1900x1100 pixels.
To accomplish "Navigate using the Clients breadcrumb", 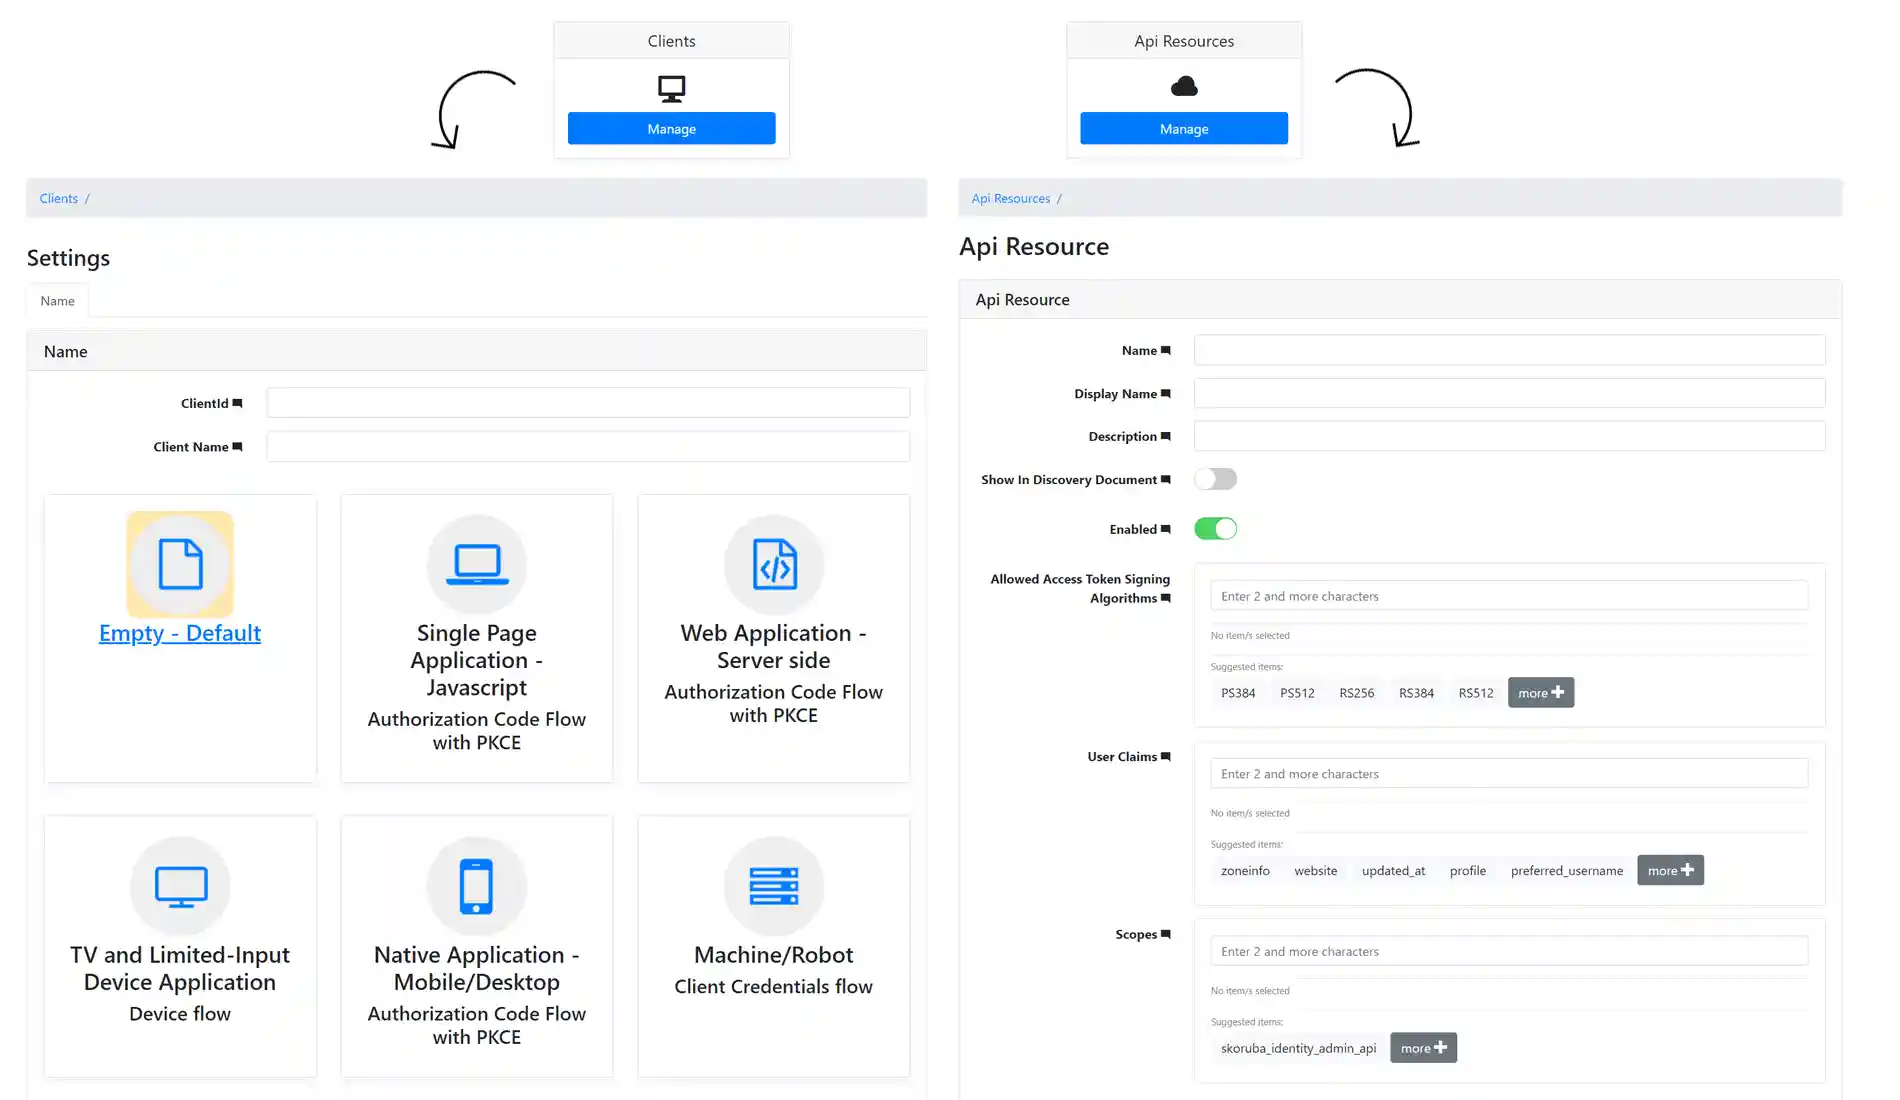I will (58, 198).
